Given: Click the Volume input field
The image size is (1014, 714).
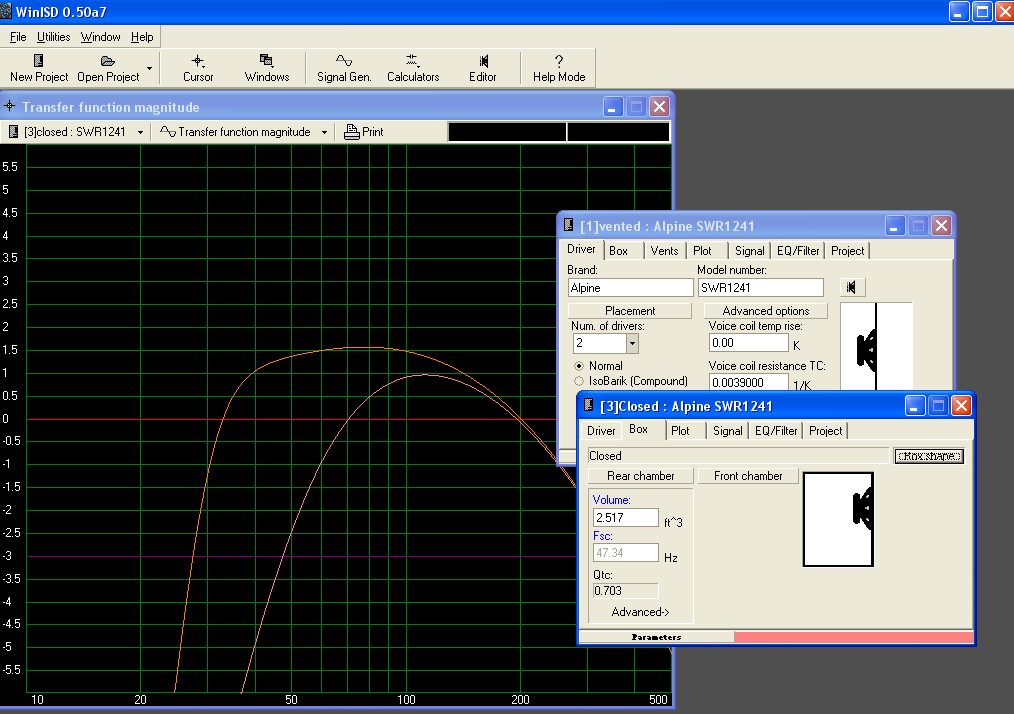Looking at the screenshot, I should (625, 517).
